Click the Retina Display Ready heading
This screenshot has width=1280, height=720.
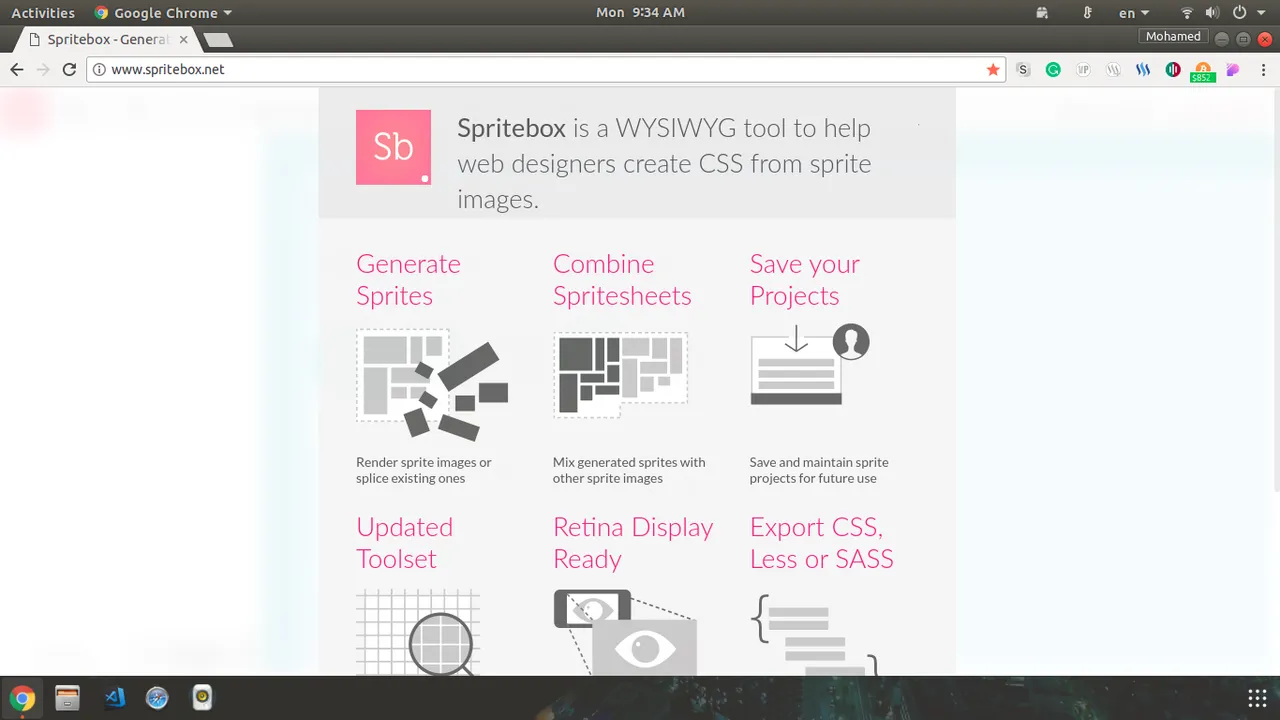(633, 543)
